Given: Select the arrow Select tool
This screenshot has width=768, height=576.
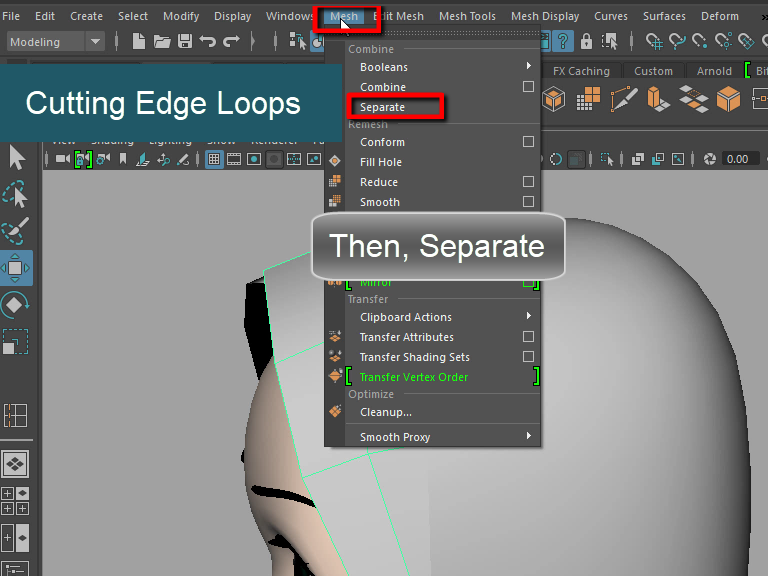Looking at the screenshot, I should point(17,158).
